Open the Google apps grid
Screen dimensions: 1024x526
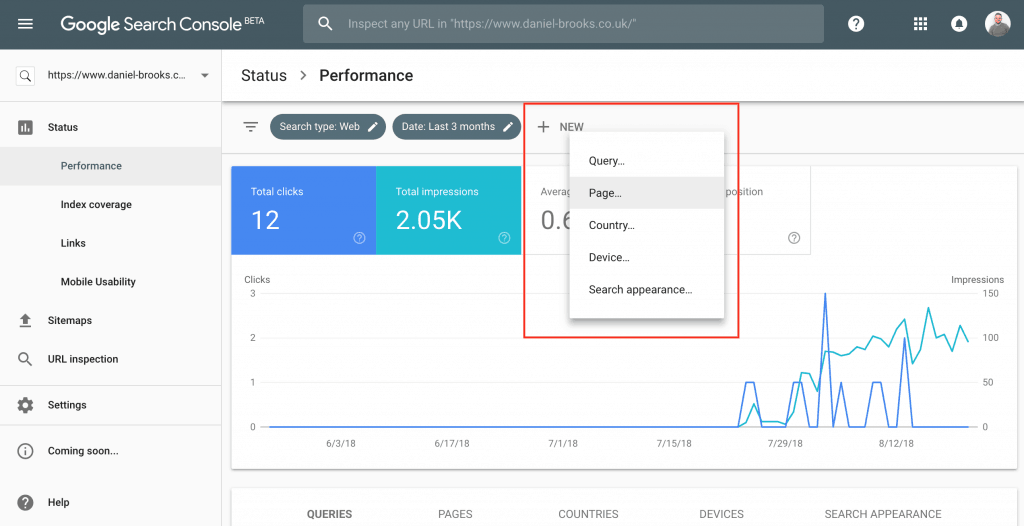[x=920, y=24]
